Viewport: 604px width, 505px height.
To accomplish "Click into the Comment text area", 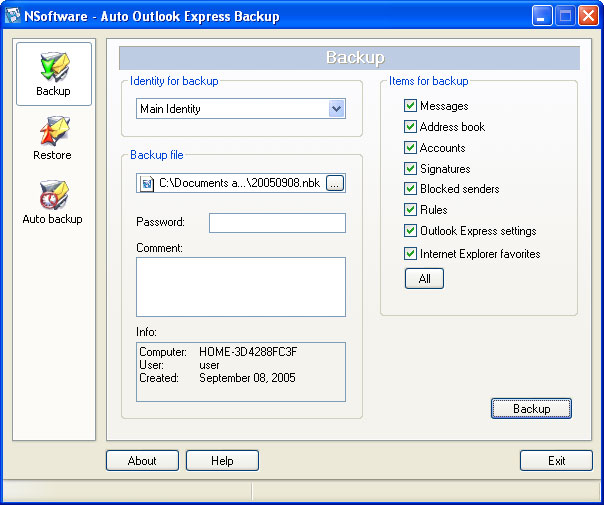I will click(241, 287).
